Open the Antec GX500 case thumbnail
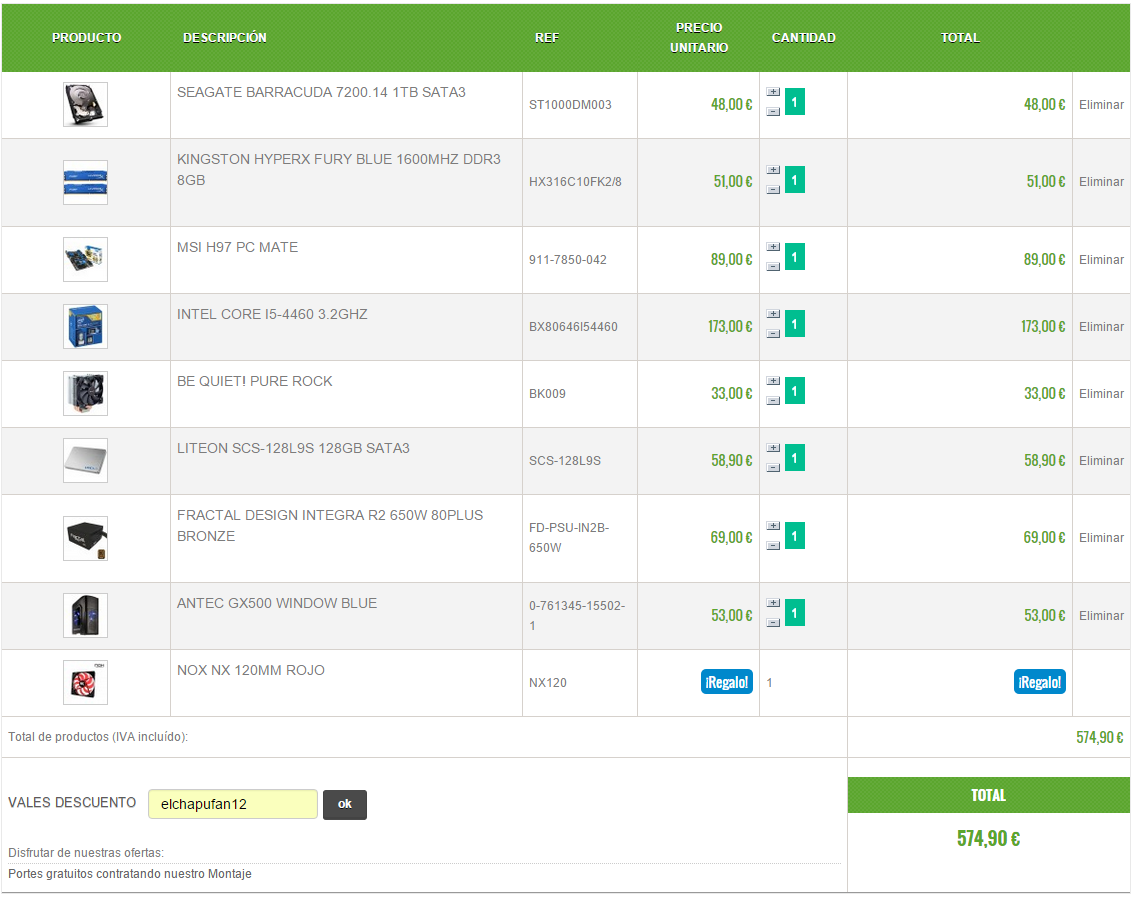Screen dimensions: 1136x897 pos(85,615)
